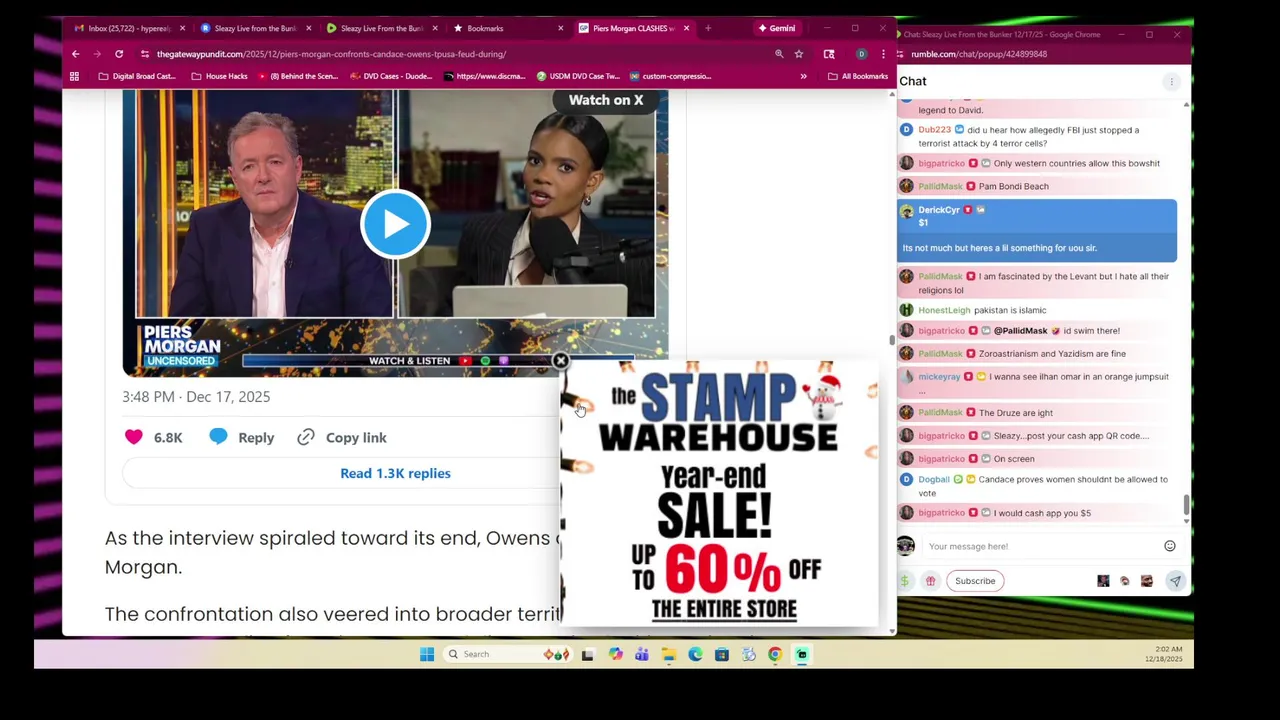The width and height of the screenshot is (1280, 720).
Task: Insert the first emote next to Subscribe
Action: click(1103, 581)
